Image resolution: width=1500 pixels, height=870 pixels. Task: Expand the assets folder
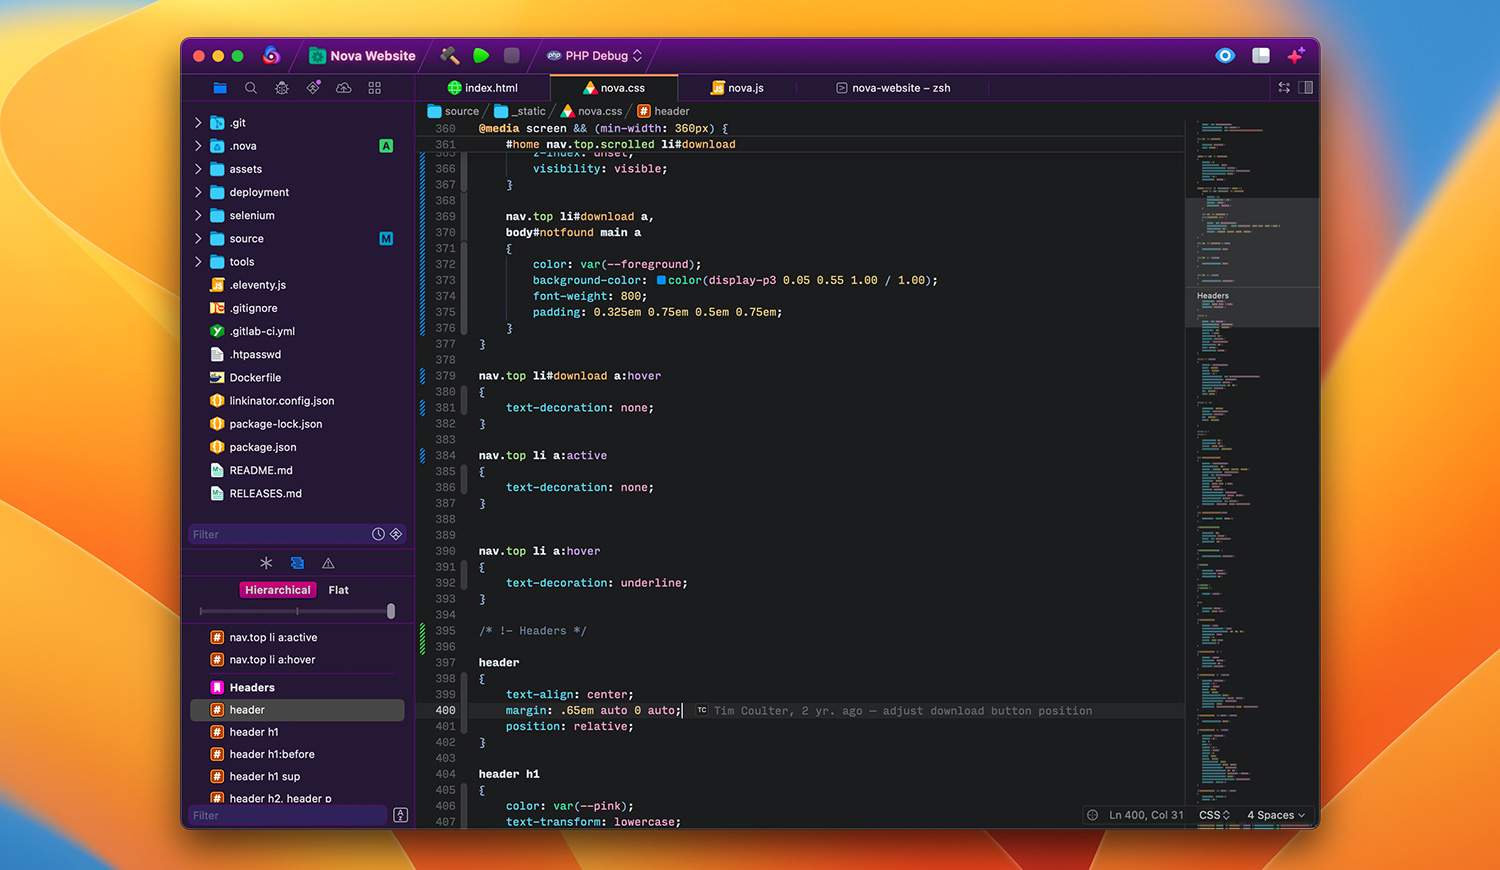(x=198, y=169)
